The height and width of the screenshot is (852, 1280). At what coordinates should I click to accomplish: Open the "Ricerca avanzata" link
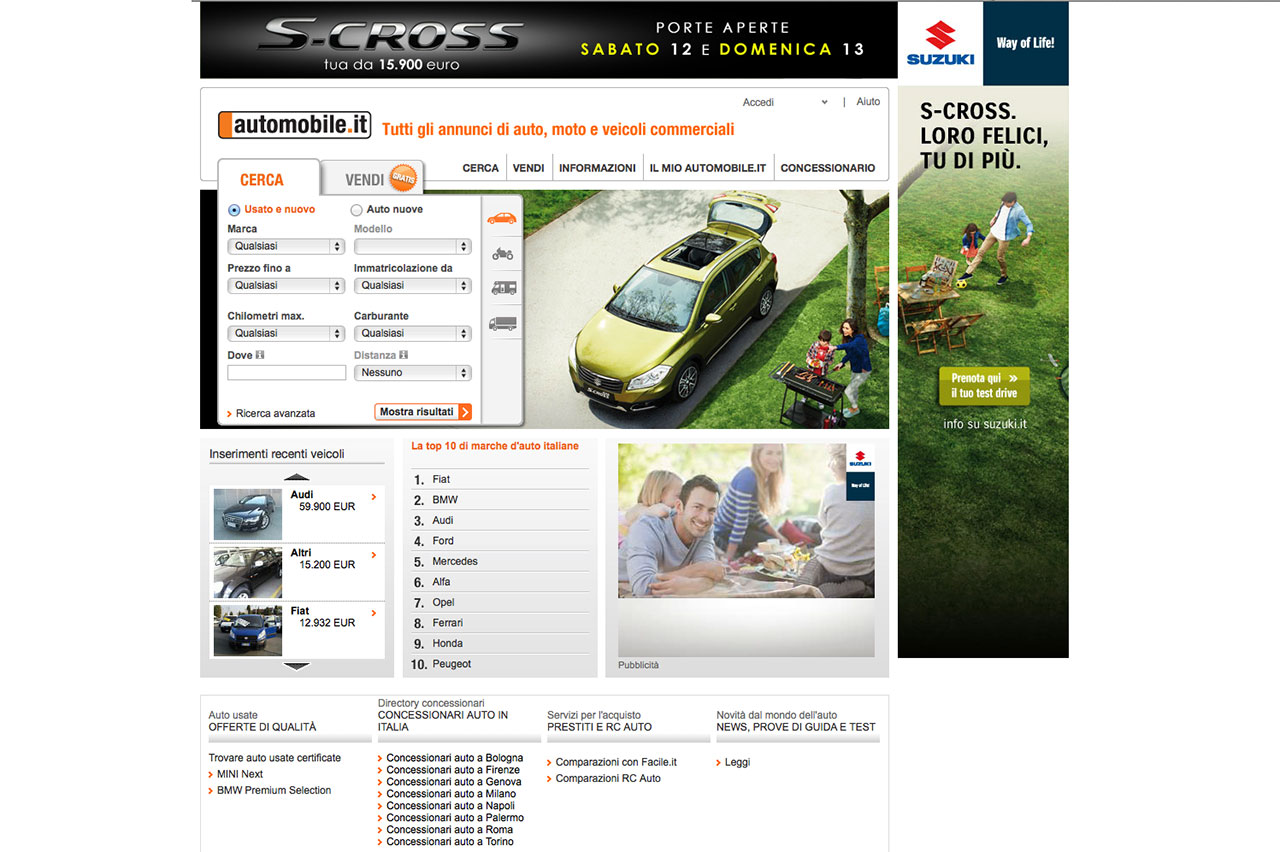pos(275,413)
